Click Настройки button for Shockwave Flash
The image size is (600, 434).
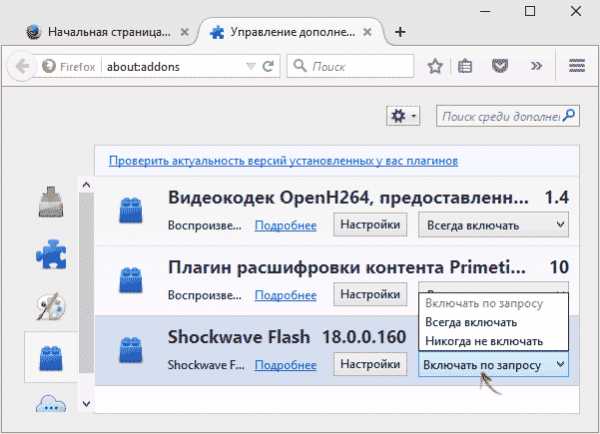pyautogui.click(x=370, y=364)
